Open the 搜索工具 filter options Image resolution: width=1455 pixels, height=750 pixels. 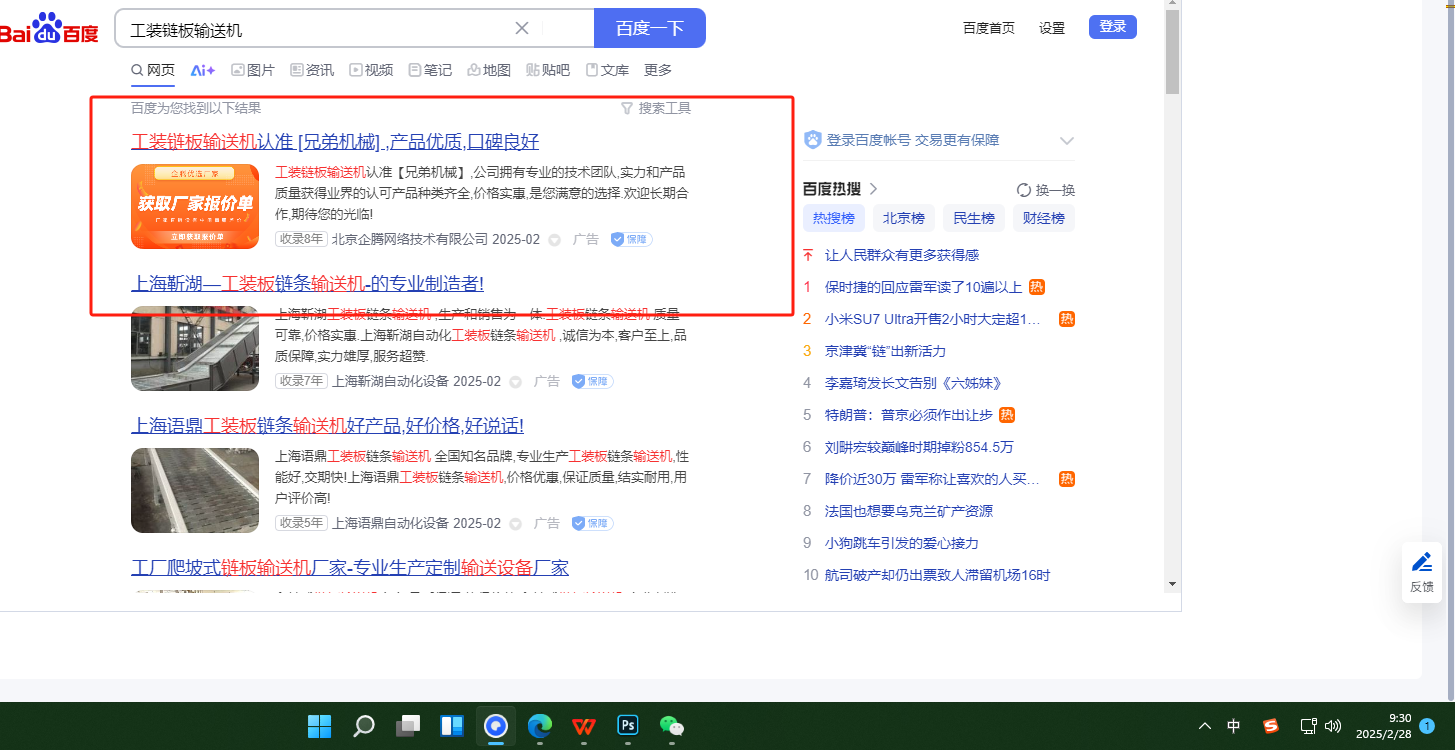656,108
